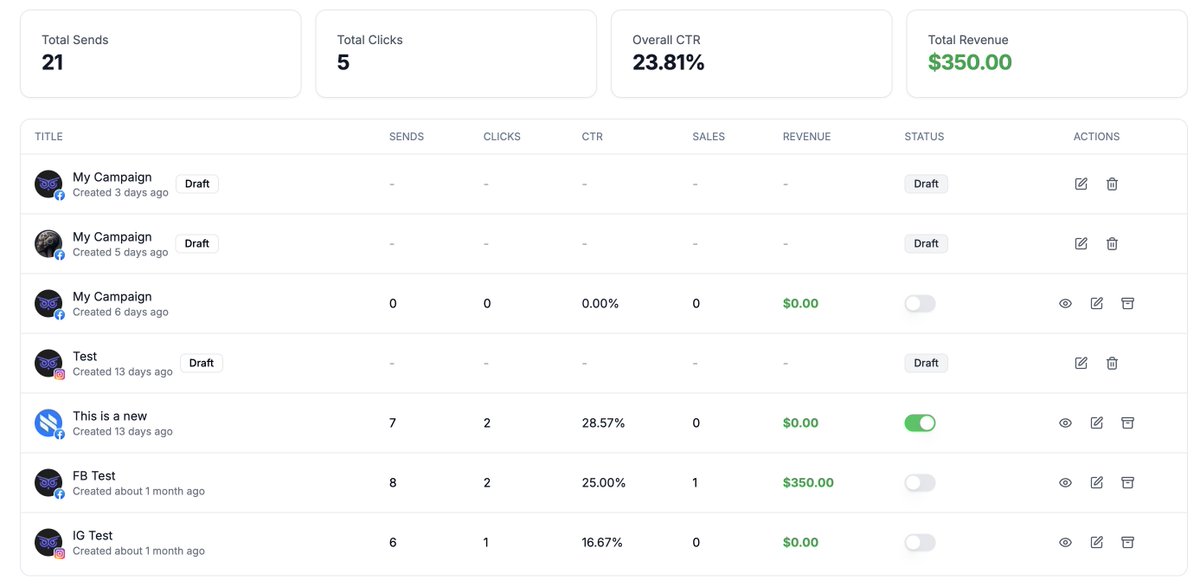Click Draft status badge in My Campaign 5 days ago row
Viewport: 1200px width, 587px height.
[926, 244]
